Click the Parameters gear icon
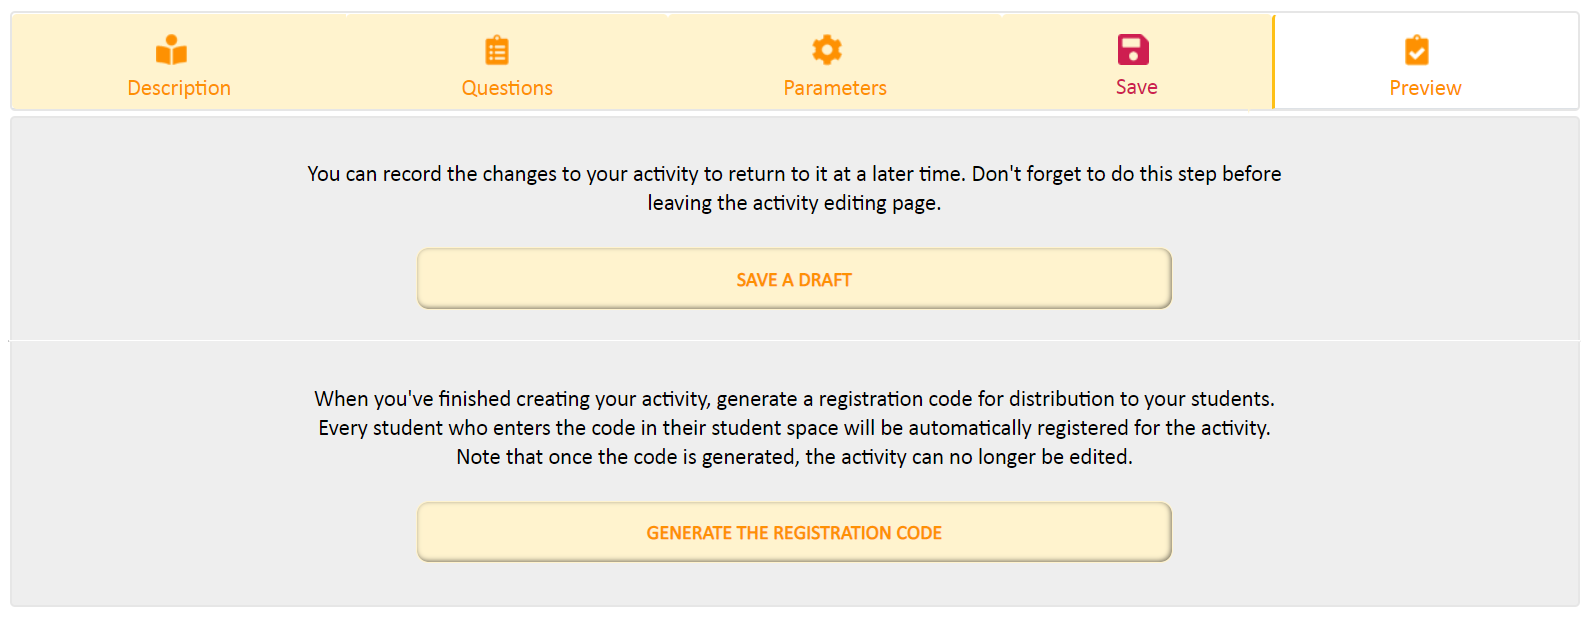 point(827,49)
